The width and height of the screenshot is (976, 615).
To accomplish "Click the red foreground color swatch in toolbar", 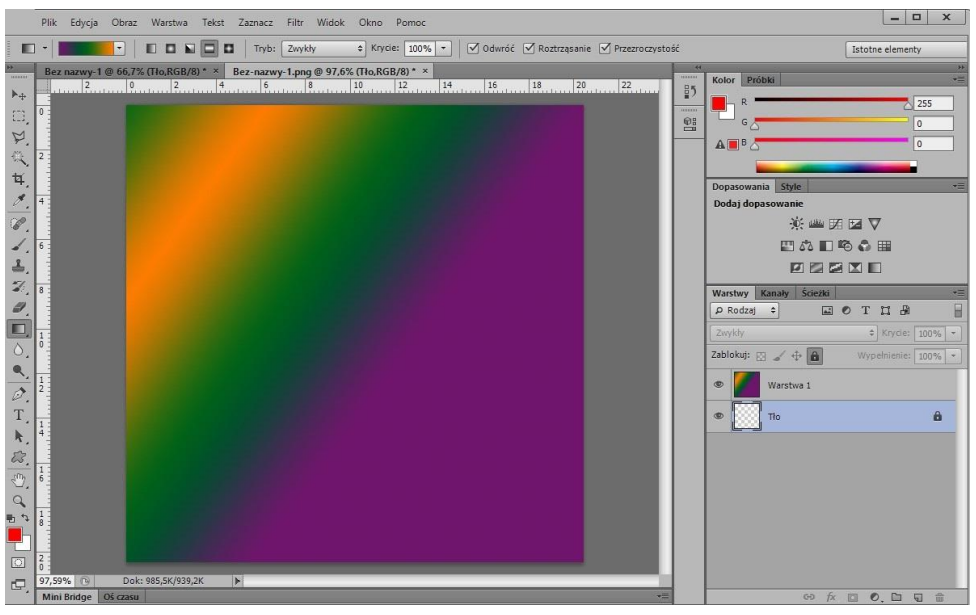I will pyautogui.click(x=15, y=535).
